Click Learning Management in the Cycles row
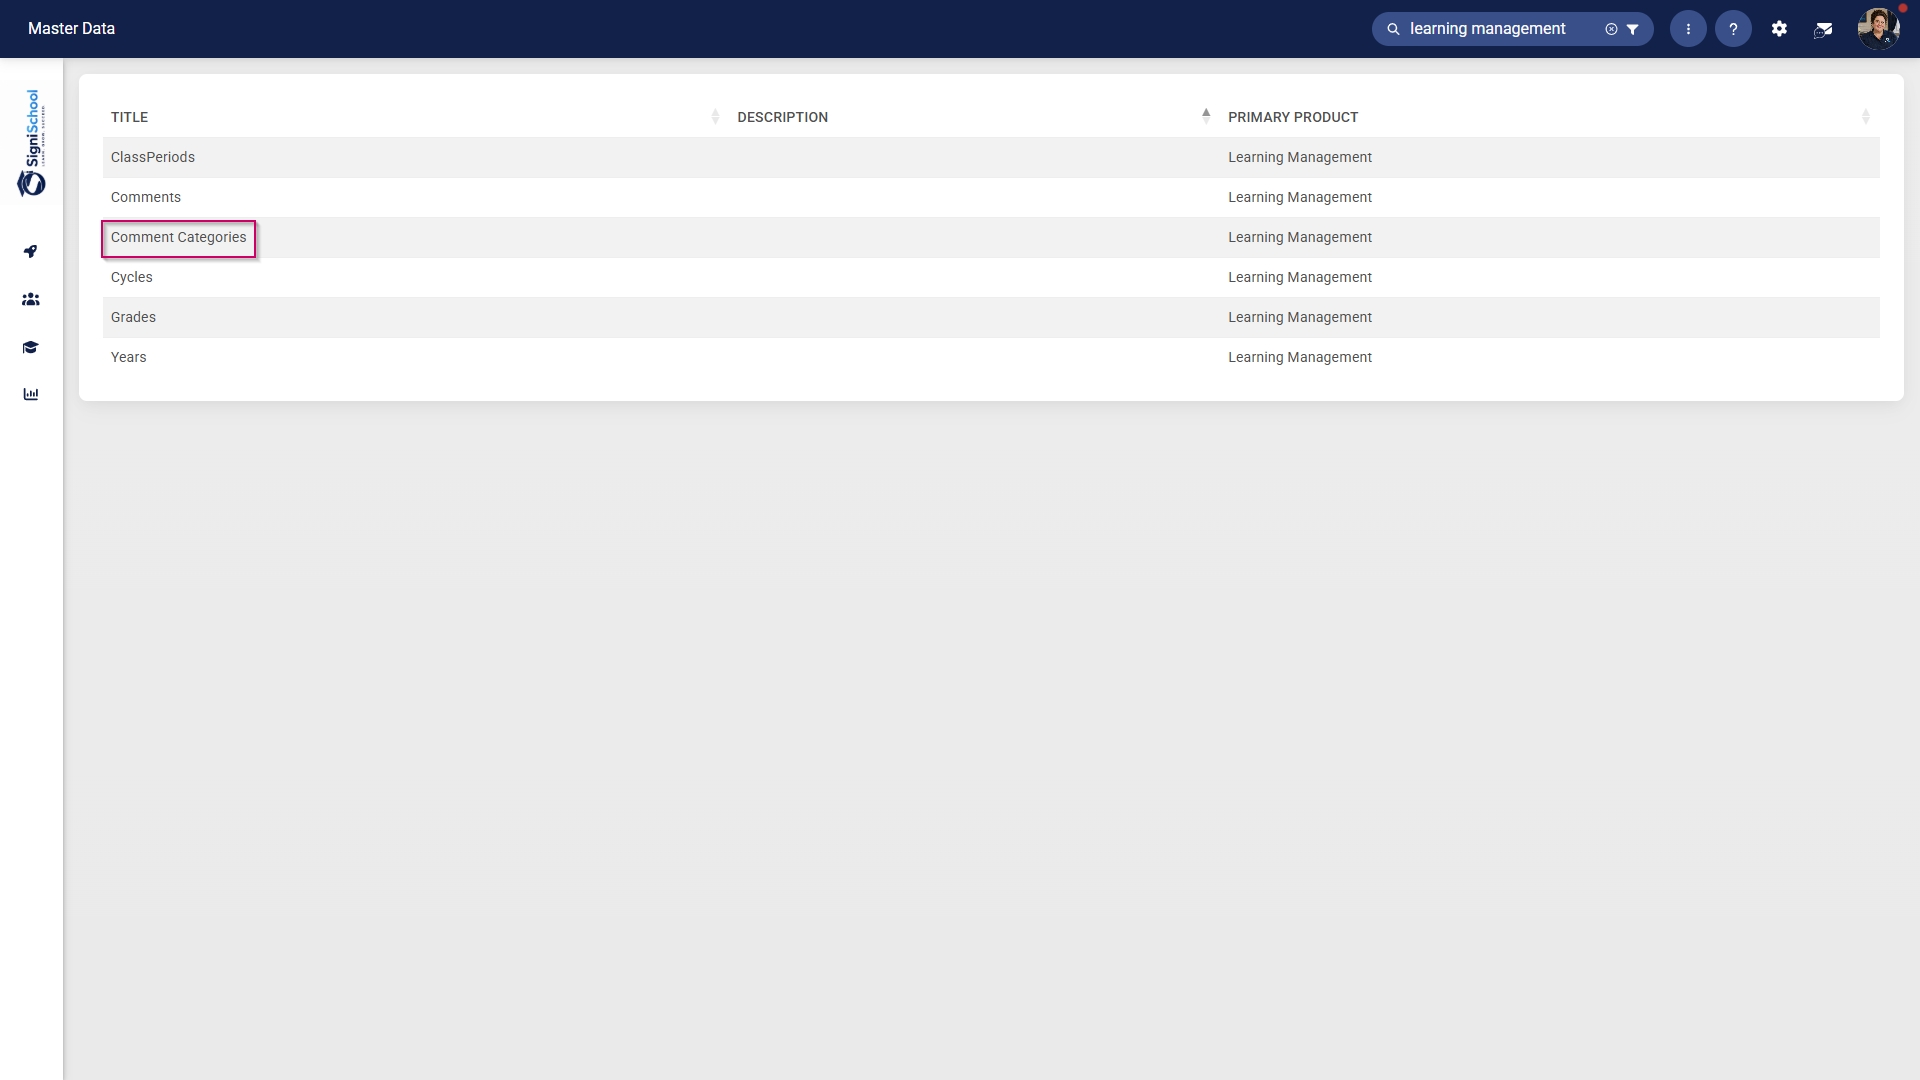Screen dimensions: 1920x1080 (x=1300, y=277)
